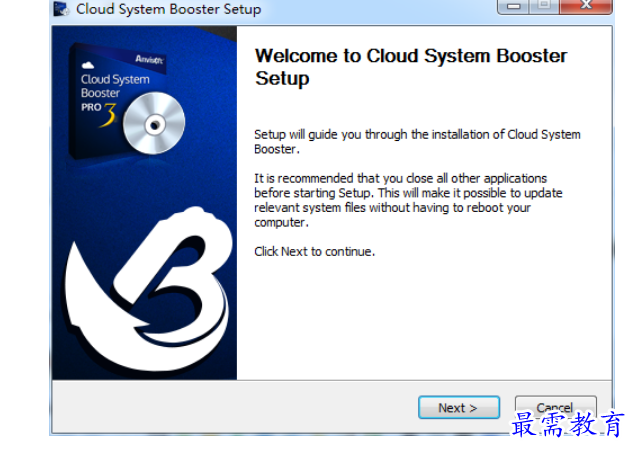Click the maximize button in title bar

point(544,6)
